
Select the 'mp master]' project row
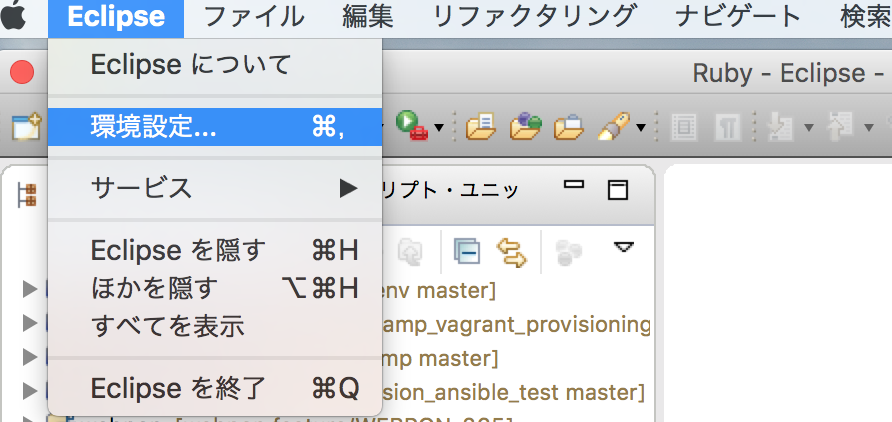coord(441,358)
